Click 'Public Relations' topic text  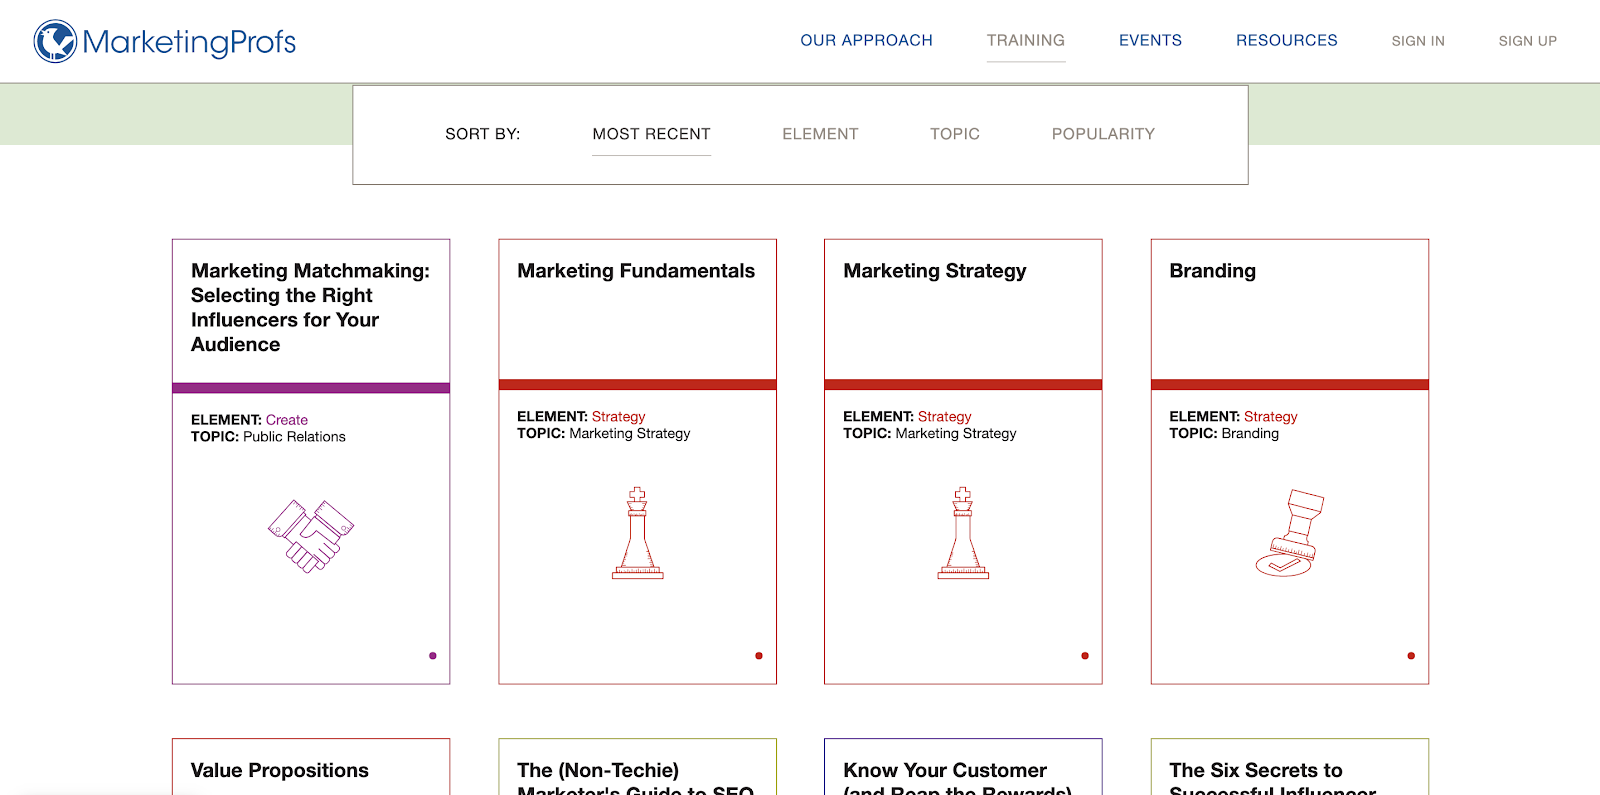(x=294, y=437)
